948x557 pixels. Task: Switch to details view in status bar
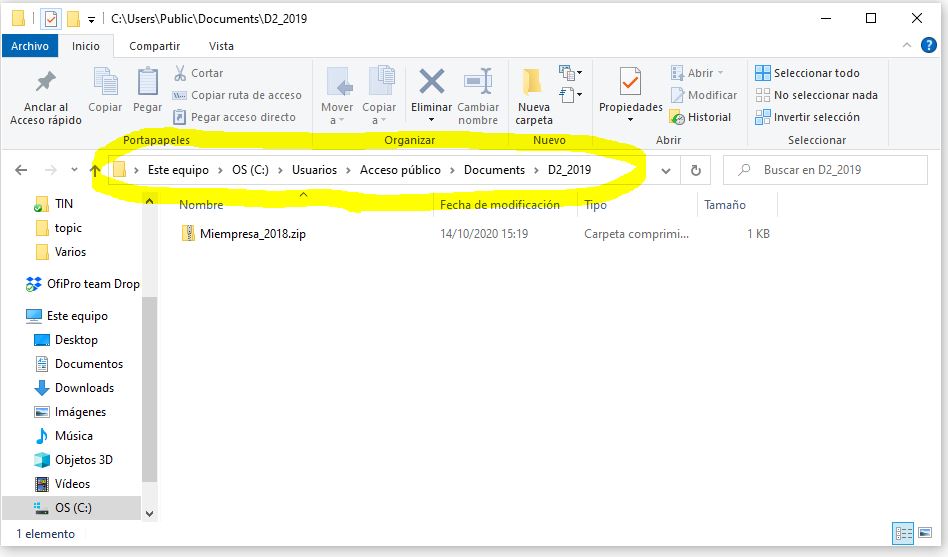[x=903, y=534]
